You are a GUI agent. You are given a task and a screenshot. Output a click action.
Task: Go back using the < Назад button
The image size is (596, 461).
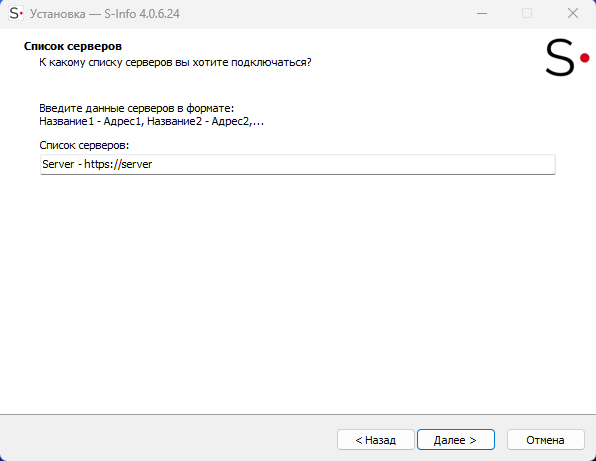tap(376, 440)
